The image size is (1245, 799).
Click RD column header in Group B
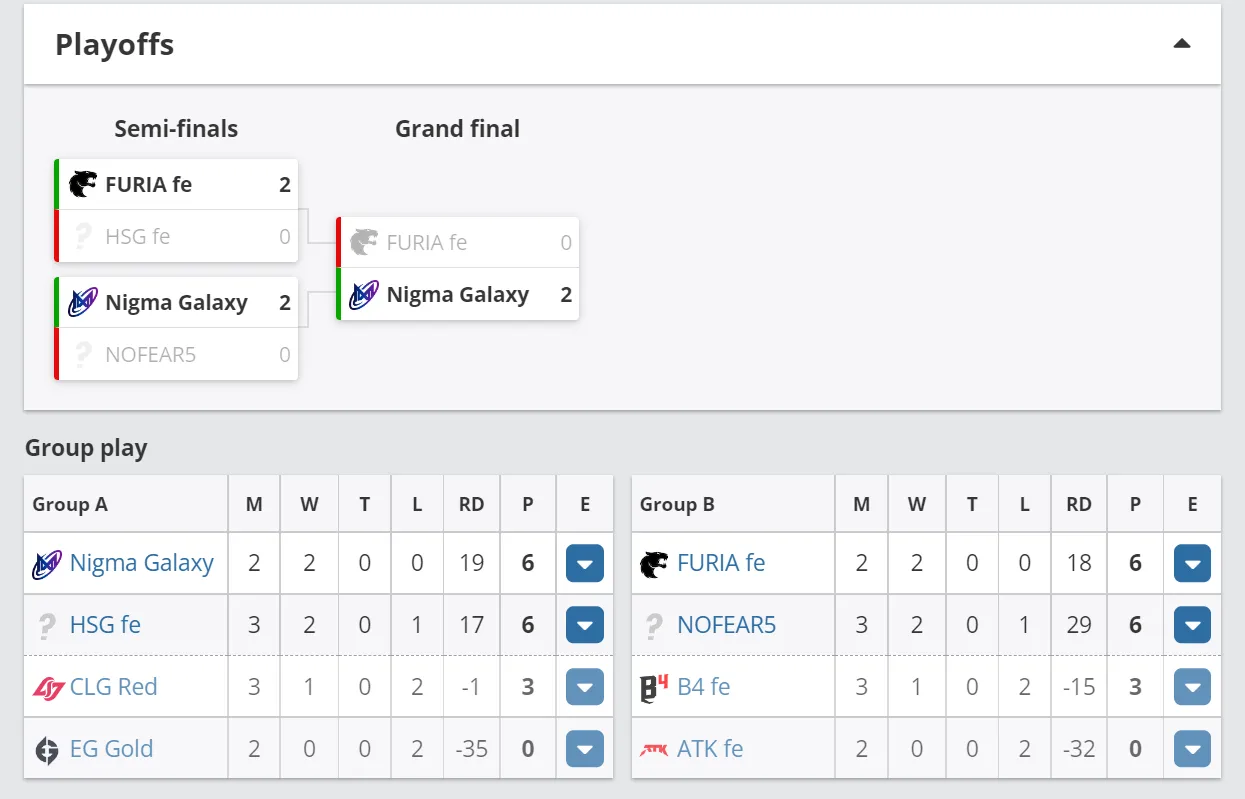point(1079,504)
